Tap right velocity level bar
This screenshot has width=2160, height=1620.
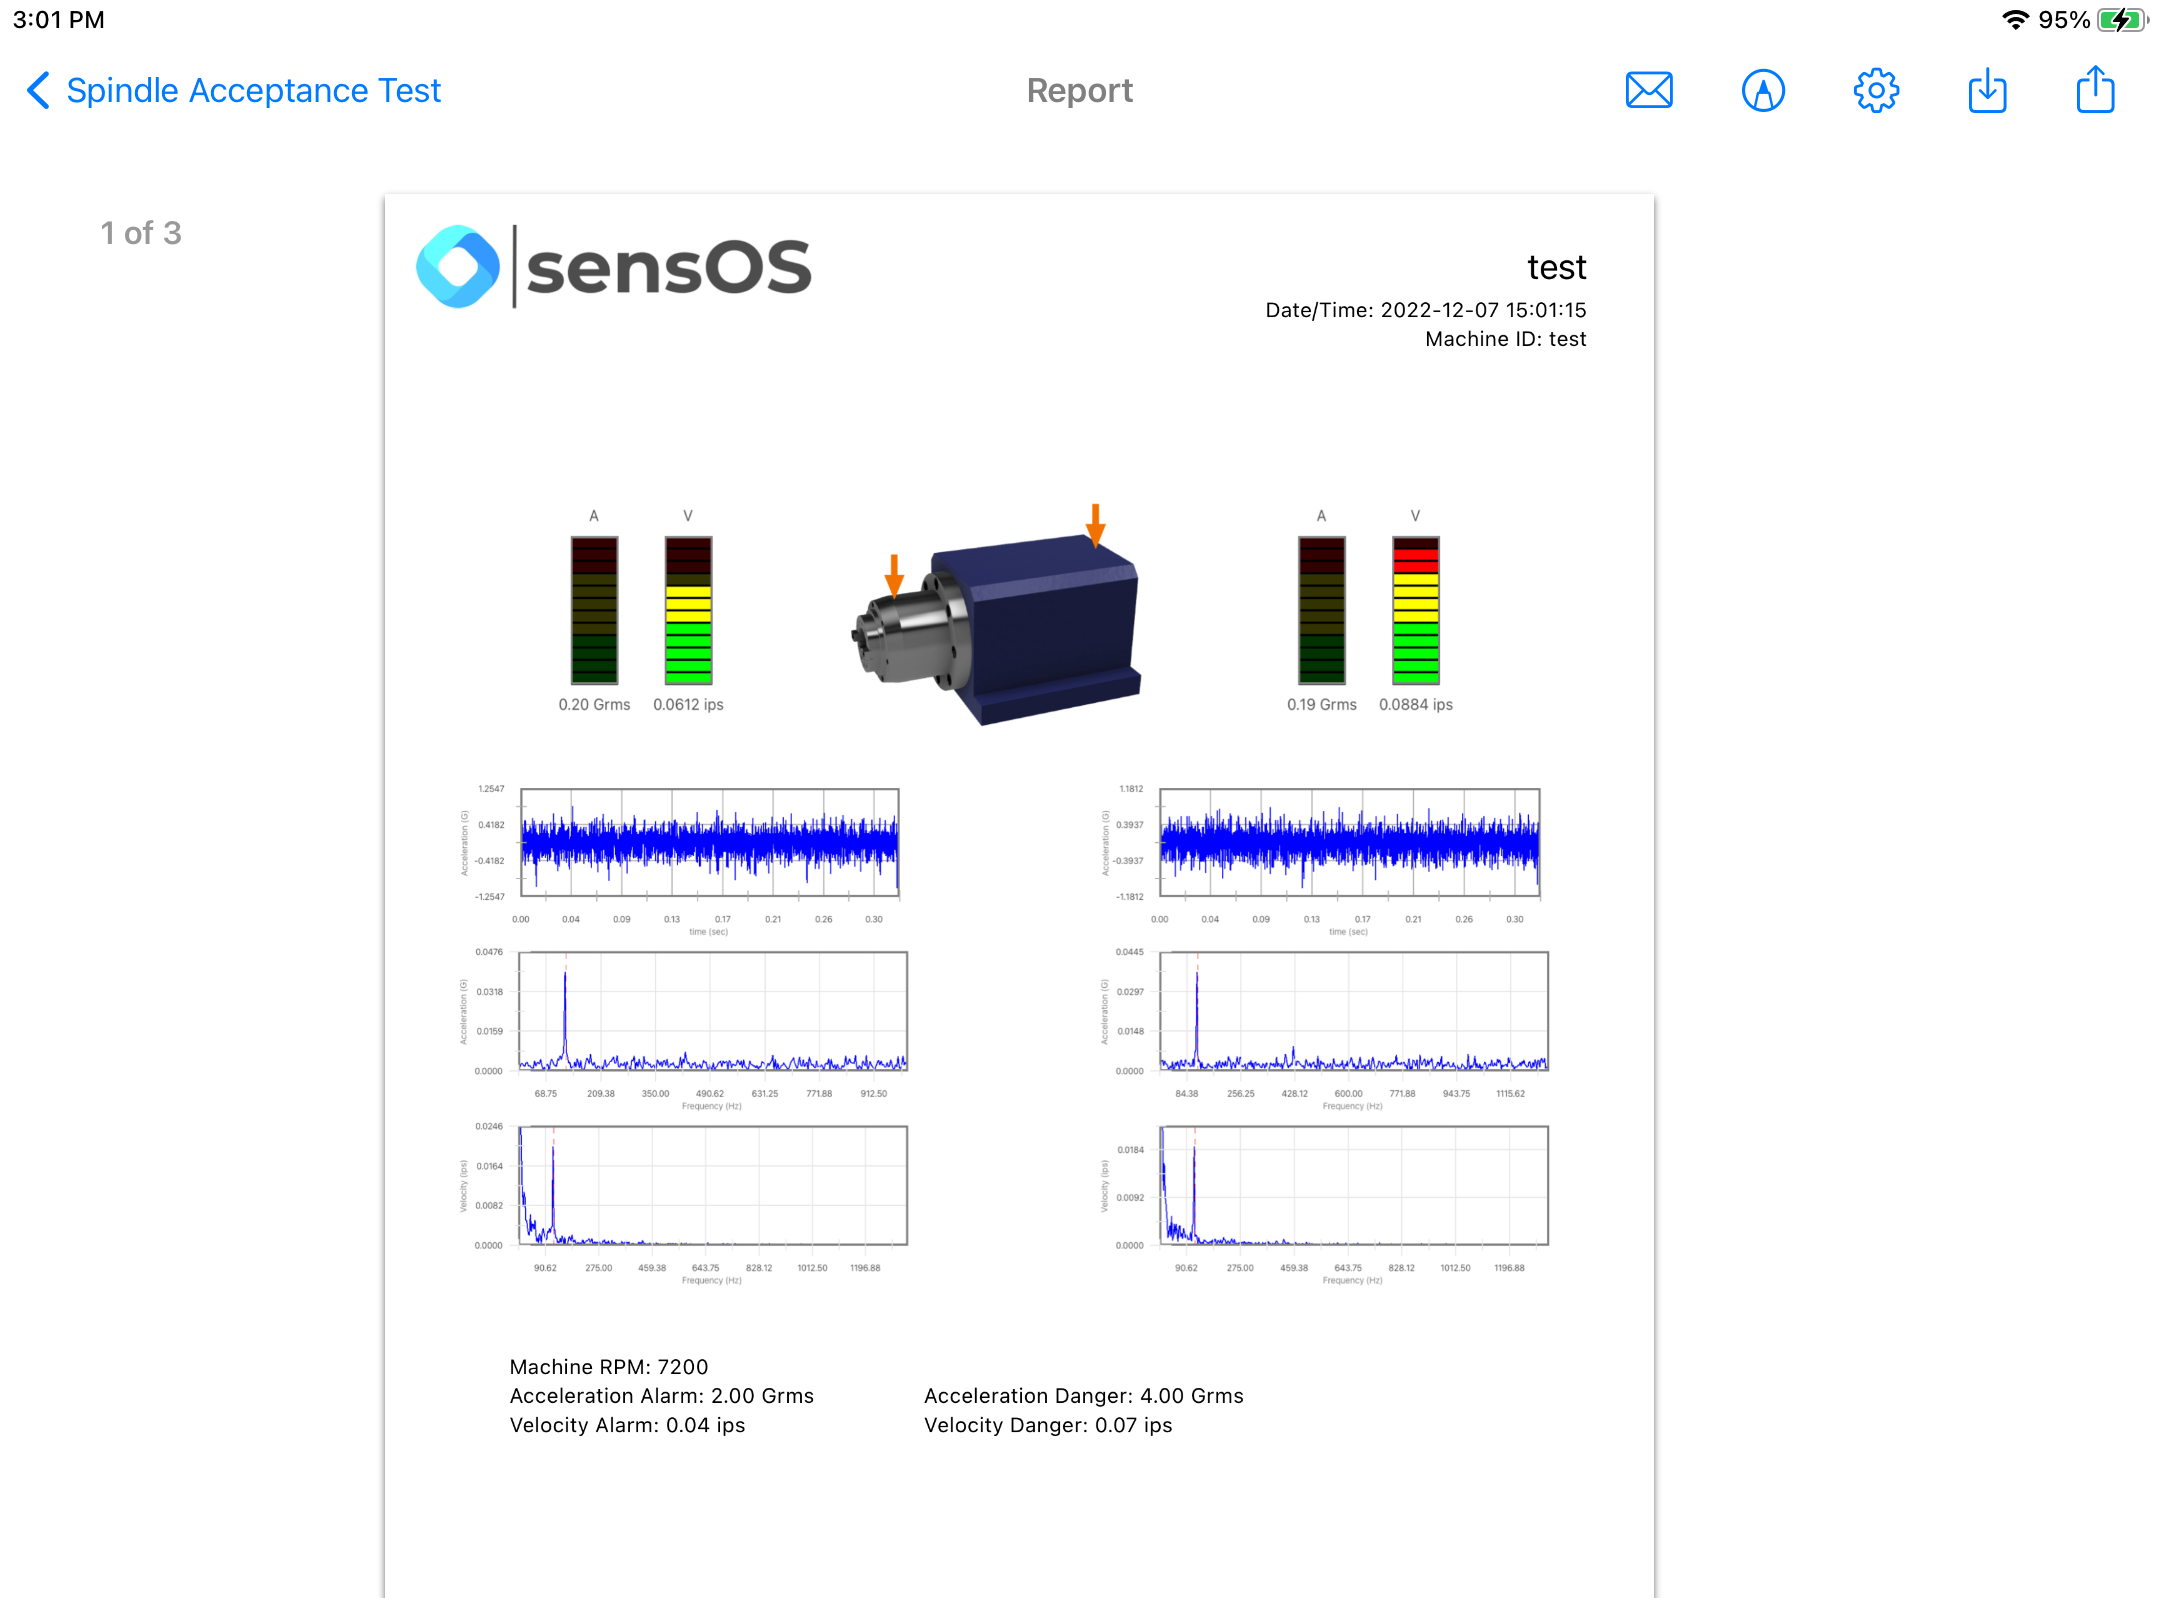click(x=1415, y=610)
